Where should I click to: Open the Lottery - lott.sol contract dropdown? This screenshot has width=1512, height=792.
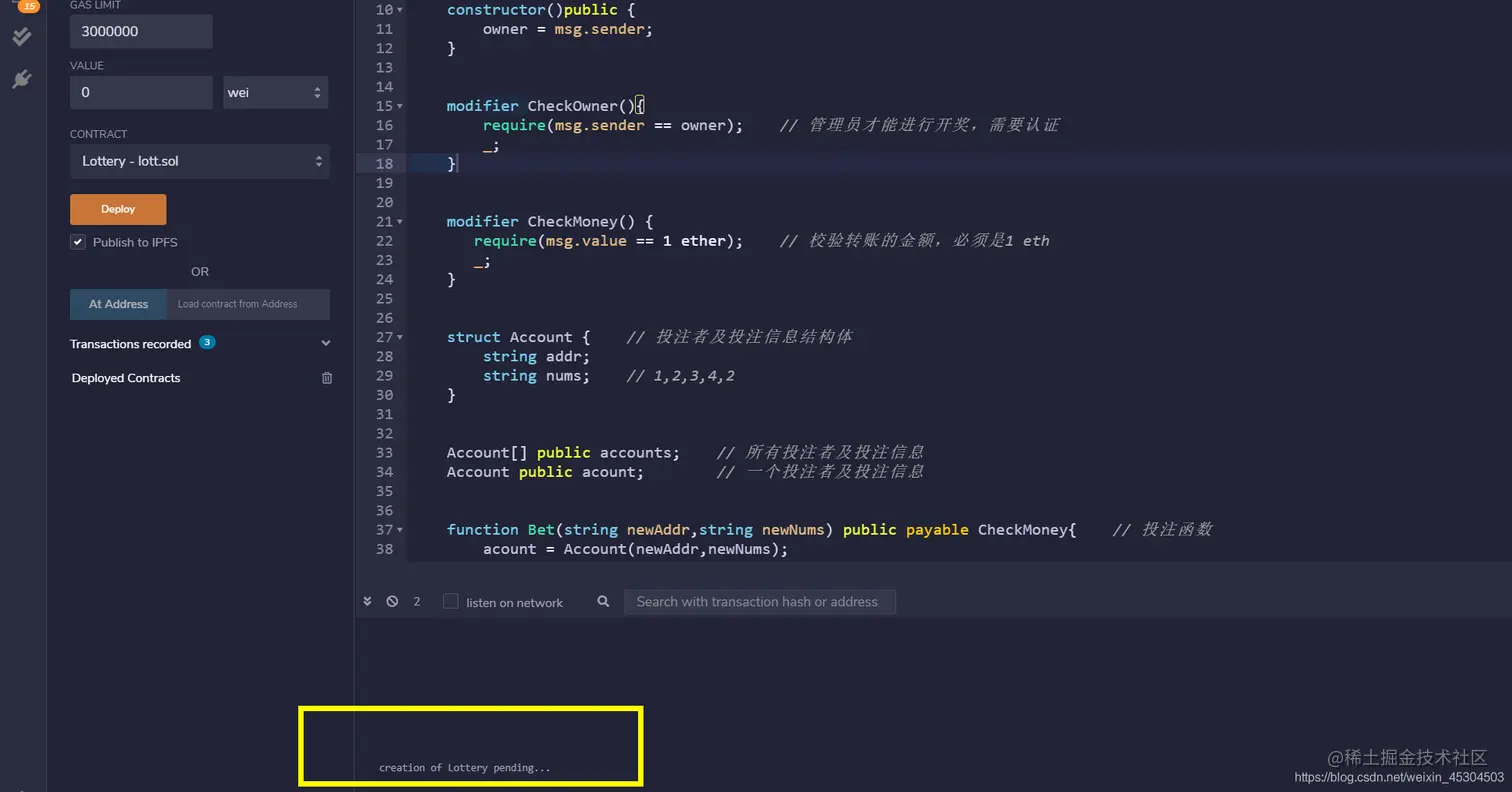click(199, 161)
